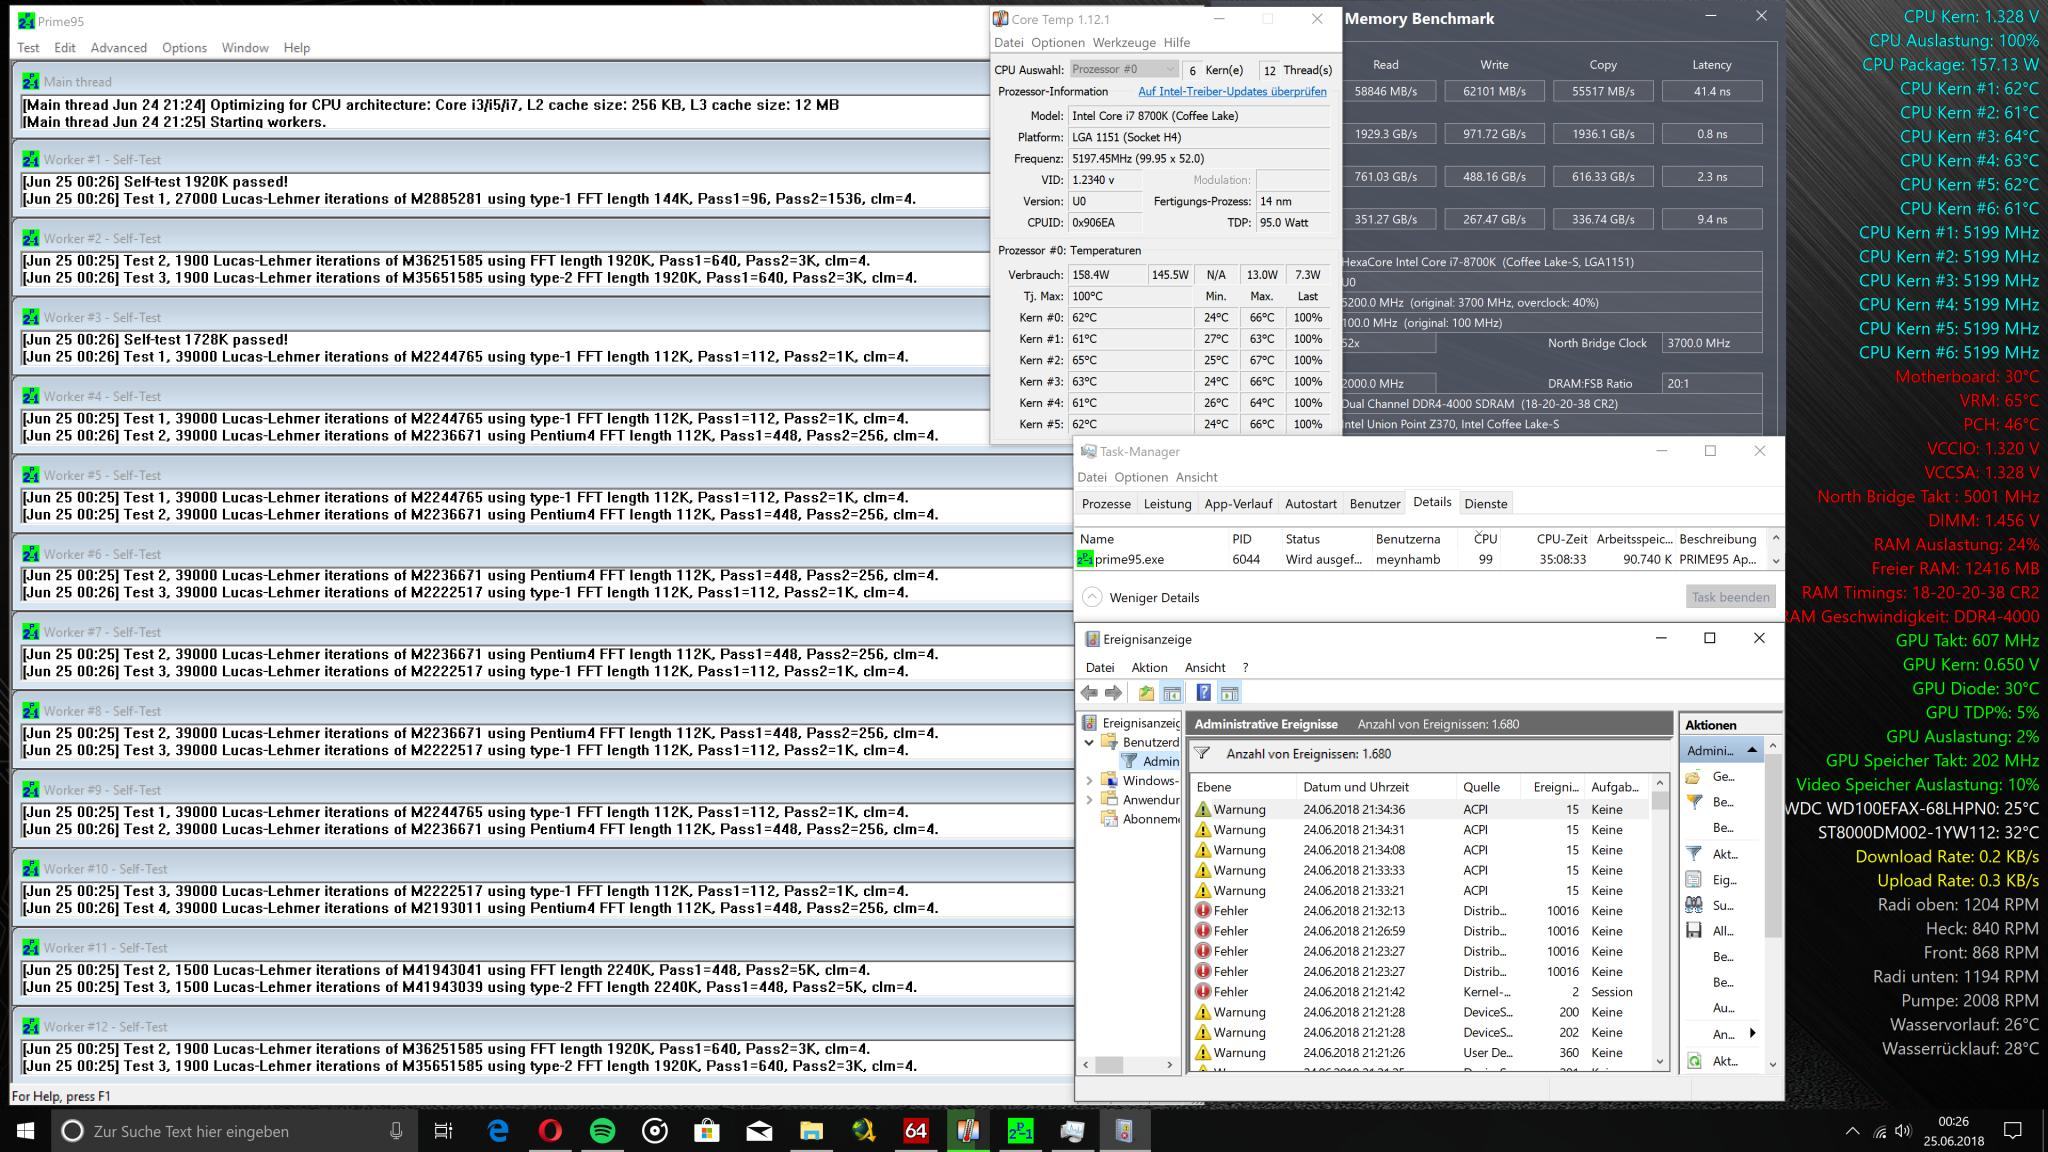
Task: Click Task View taskbar button
Action: [443, 1131]
